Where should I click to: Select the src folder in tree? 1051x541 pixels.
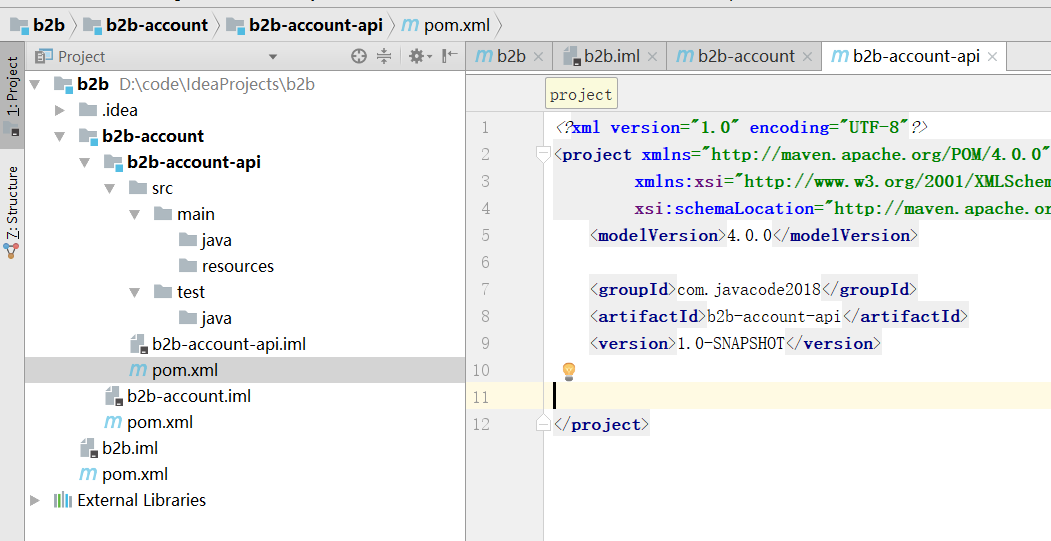pyautogui.click(x=245, y=188)
